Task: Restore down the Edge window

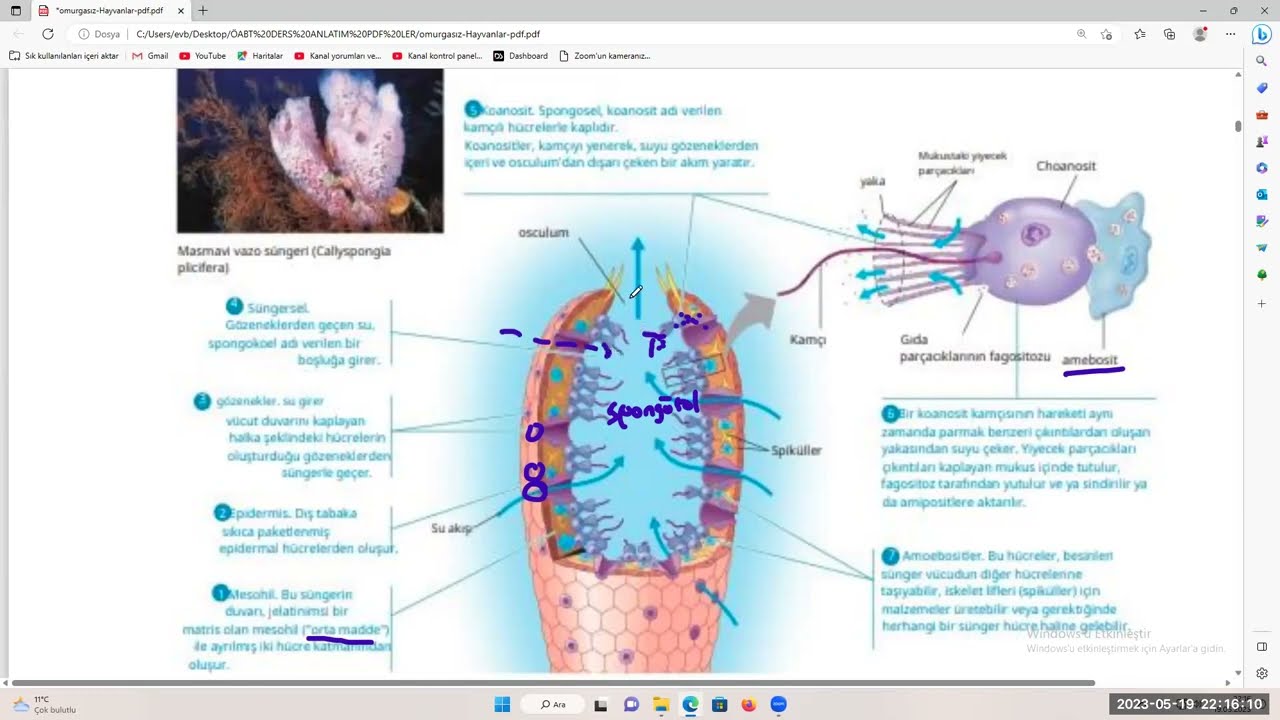Action: tap(1233, 10)
